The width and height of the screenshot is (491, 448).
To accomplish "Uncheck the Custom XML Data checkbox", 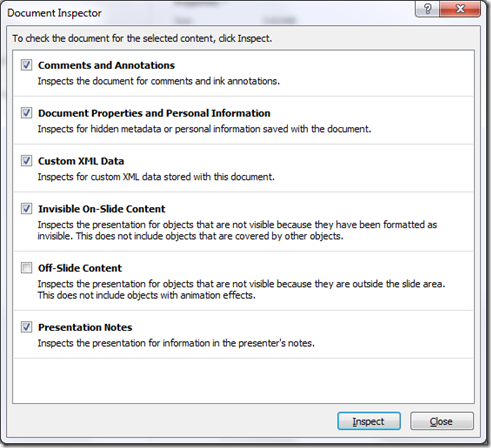I will (x=26, y=161).
